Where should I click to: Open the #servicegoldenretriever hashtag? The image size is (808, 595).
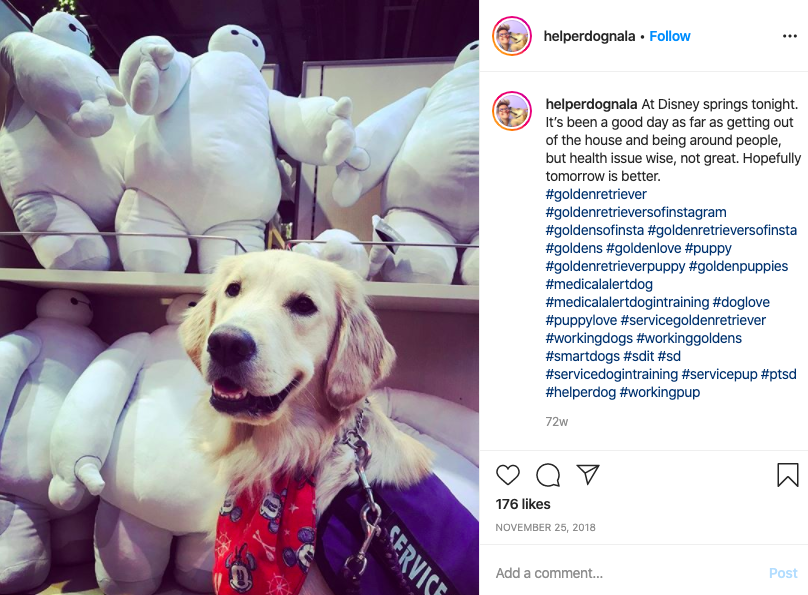click(x=693, y=320)
